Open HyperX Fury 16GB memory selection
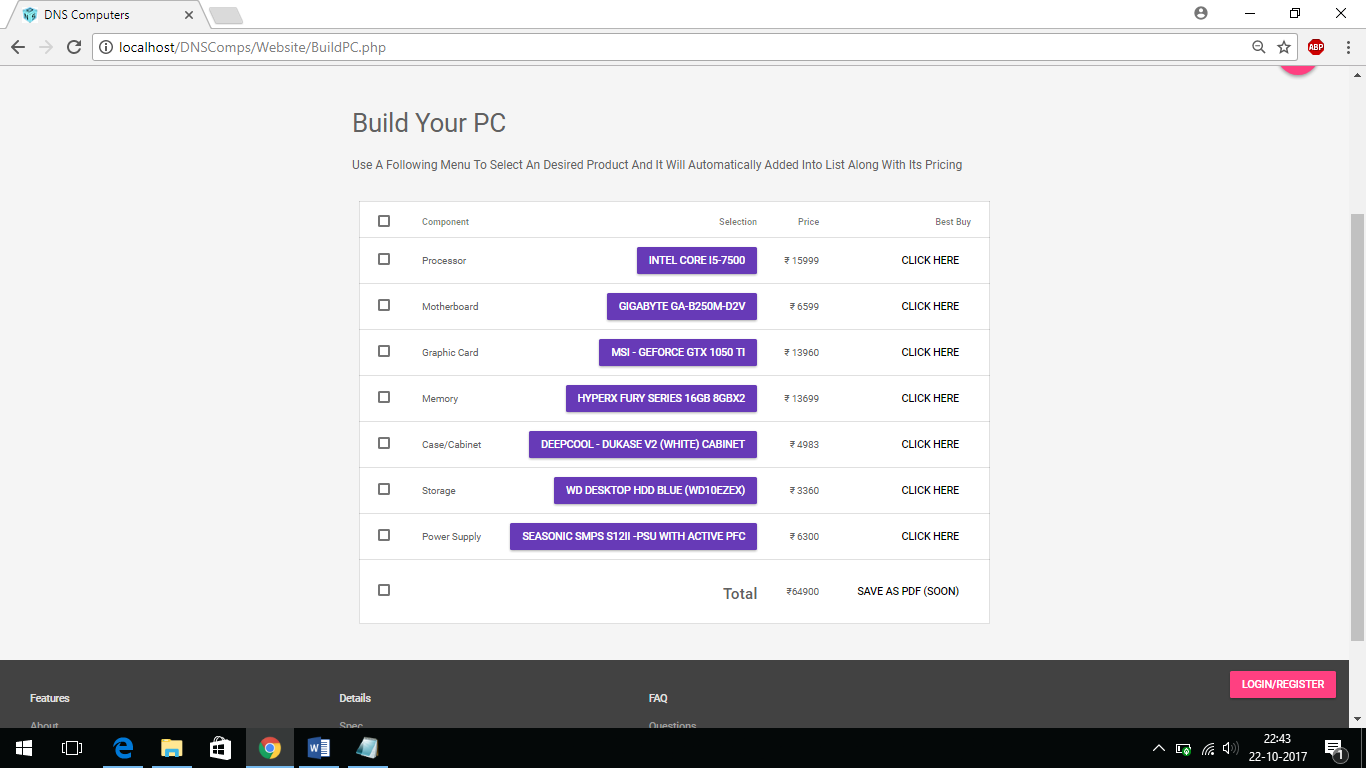Screen dimensions: 1366x768 [x=661, y=398]
